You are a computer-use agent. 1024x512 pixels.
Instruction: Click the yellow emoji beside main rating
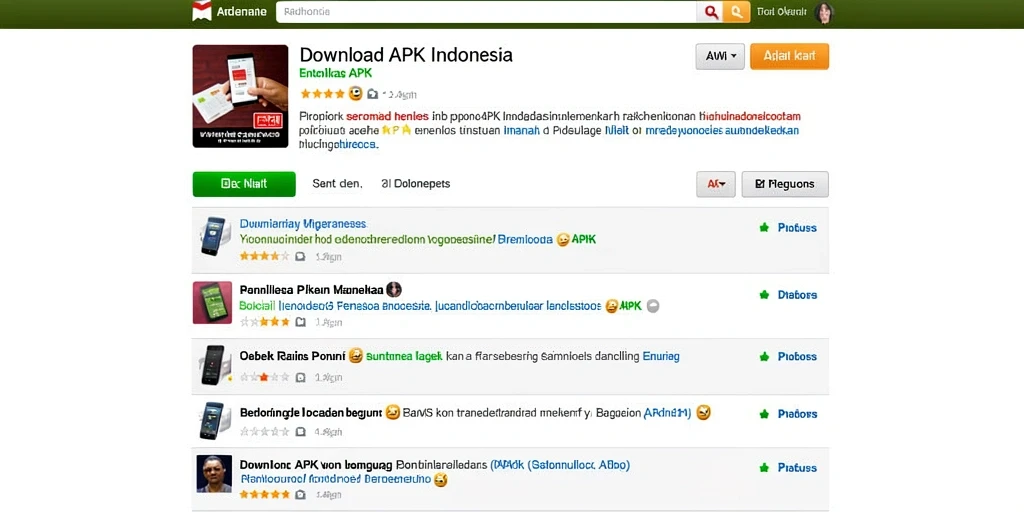point(355,93)
